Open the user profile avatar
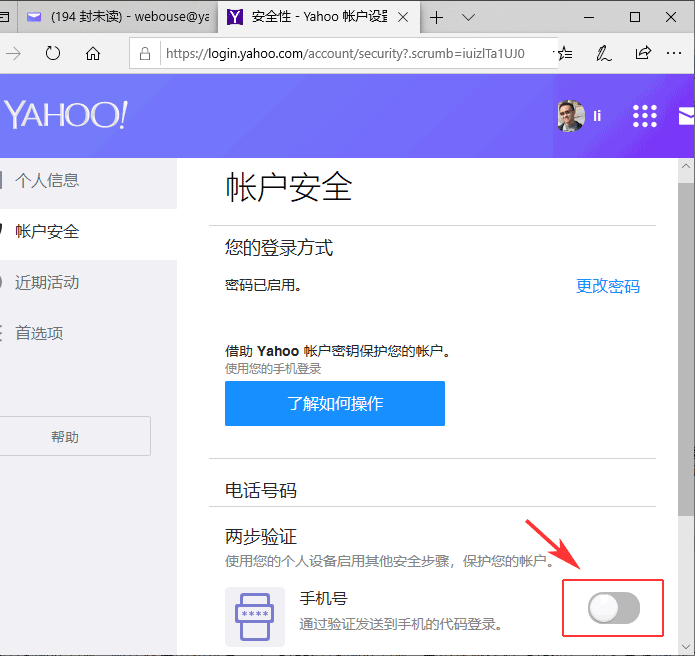The height and width of the screenshot is (656, 697). pyautogui.click(x=571, y=116)
